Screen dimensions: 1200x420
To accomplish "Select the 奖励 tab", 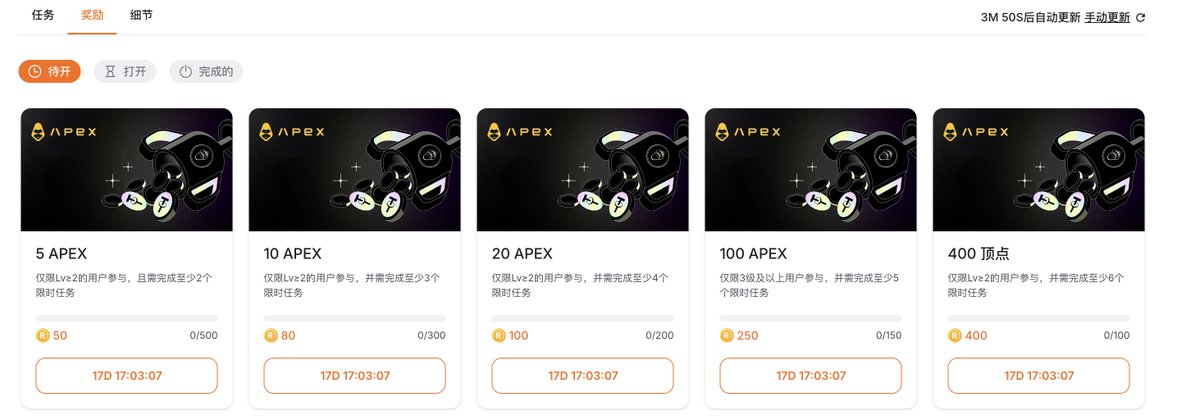I will tap(93, 16).
